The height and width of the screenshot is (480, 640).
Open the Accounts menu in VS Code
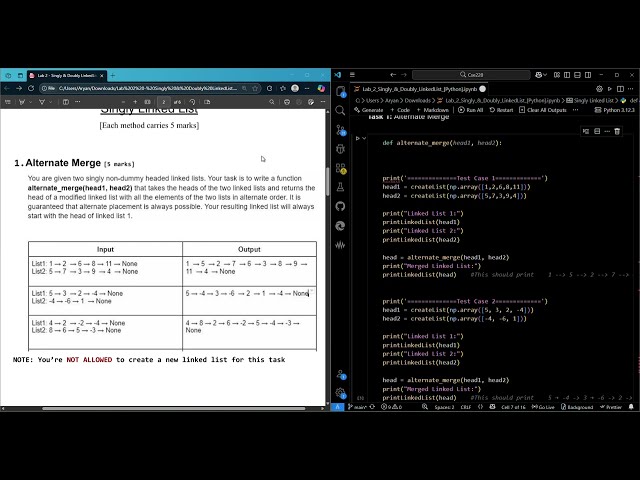click(340, 374)
